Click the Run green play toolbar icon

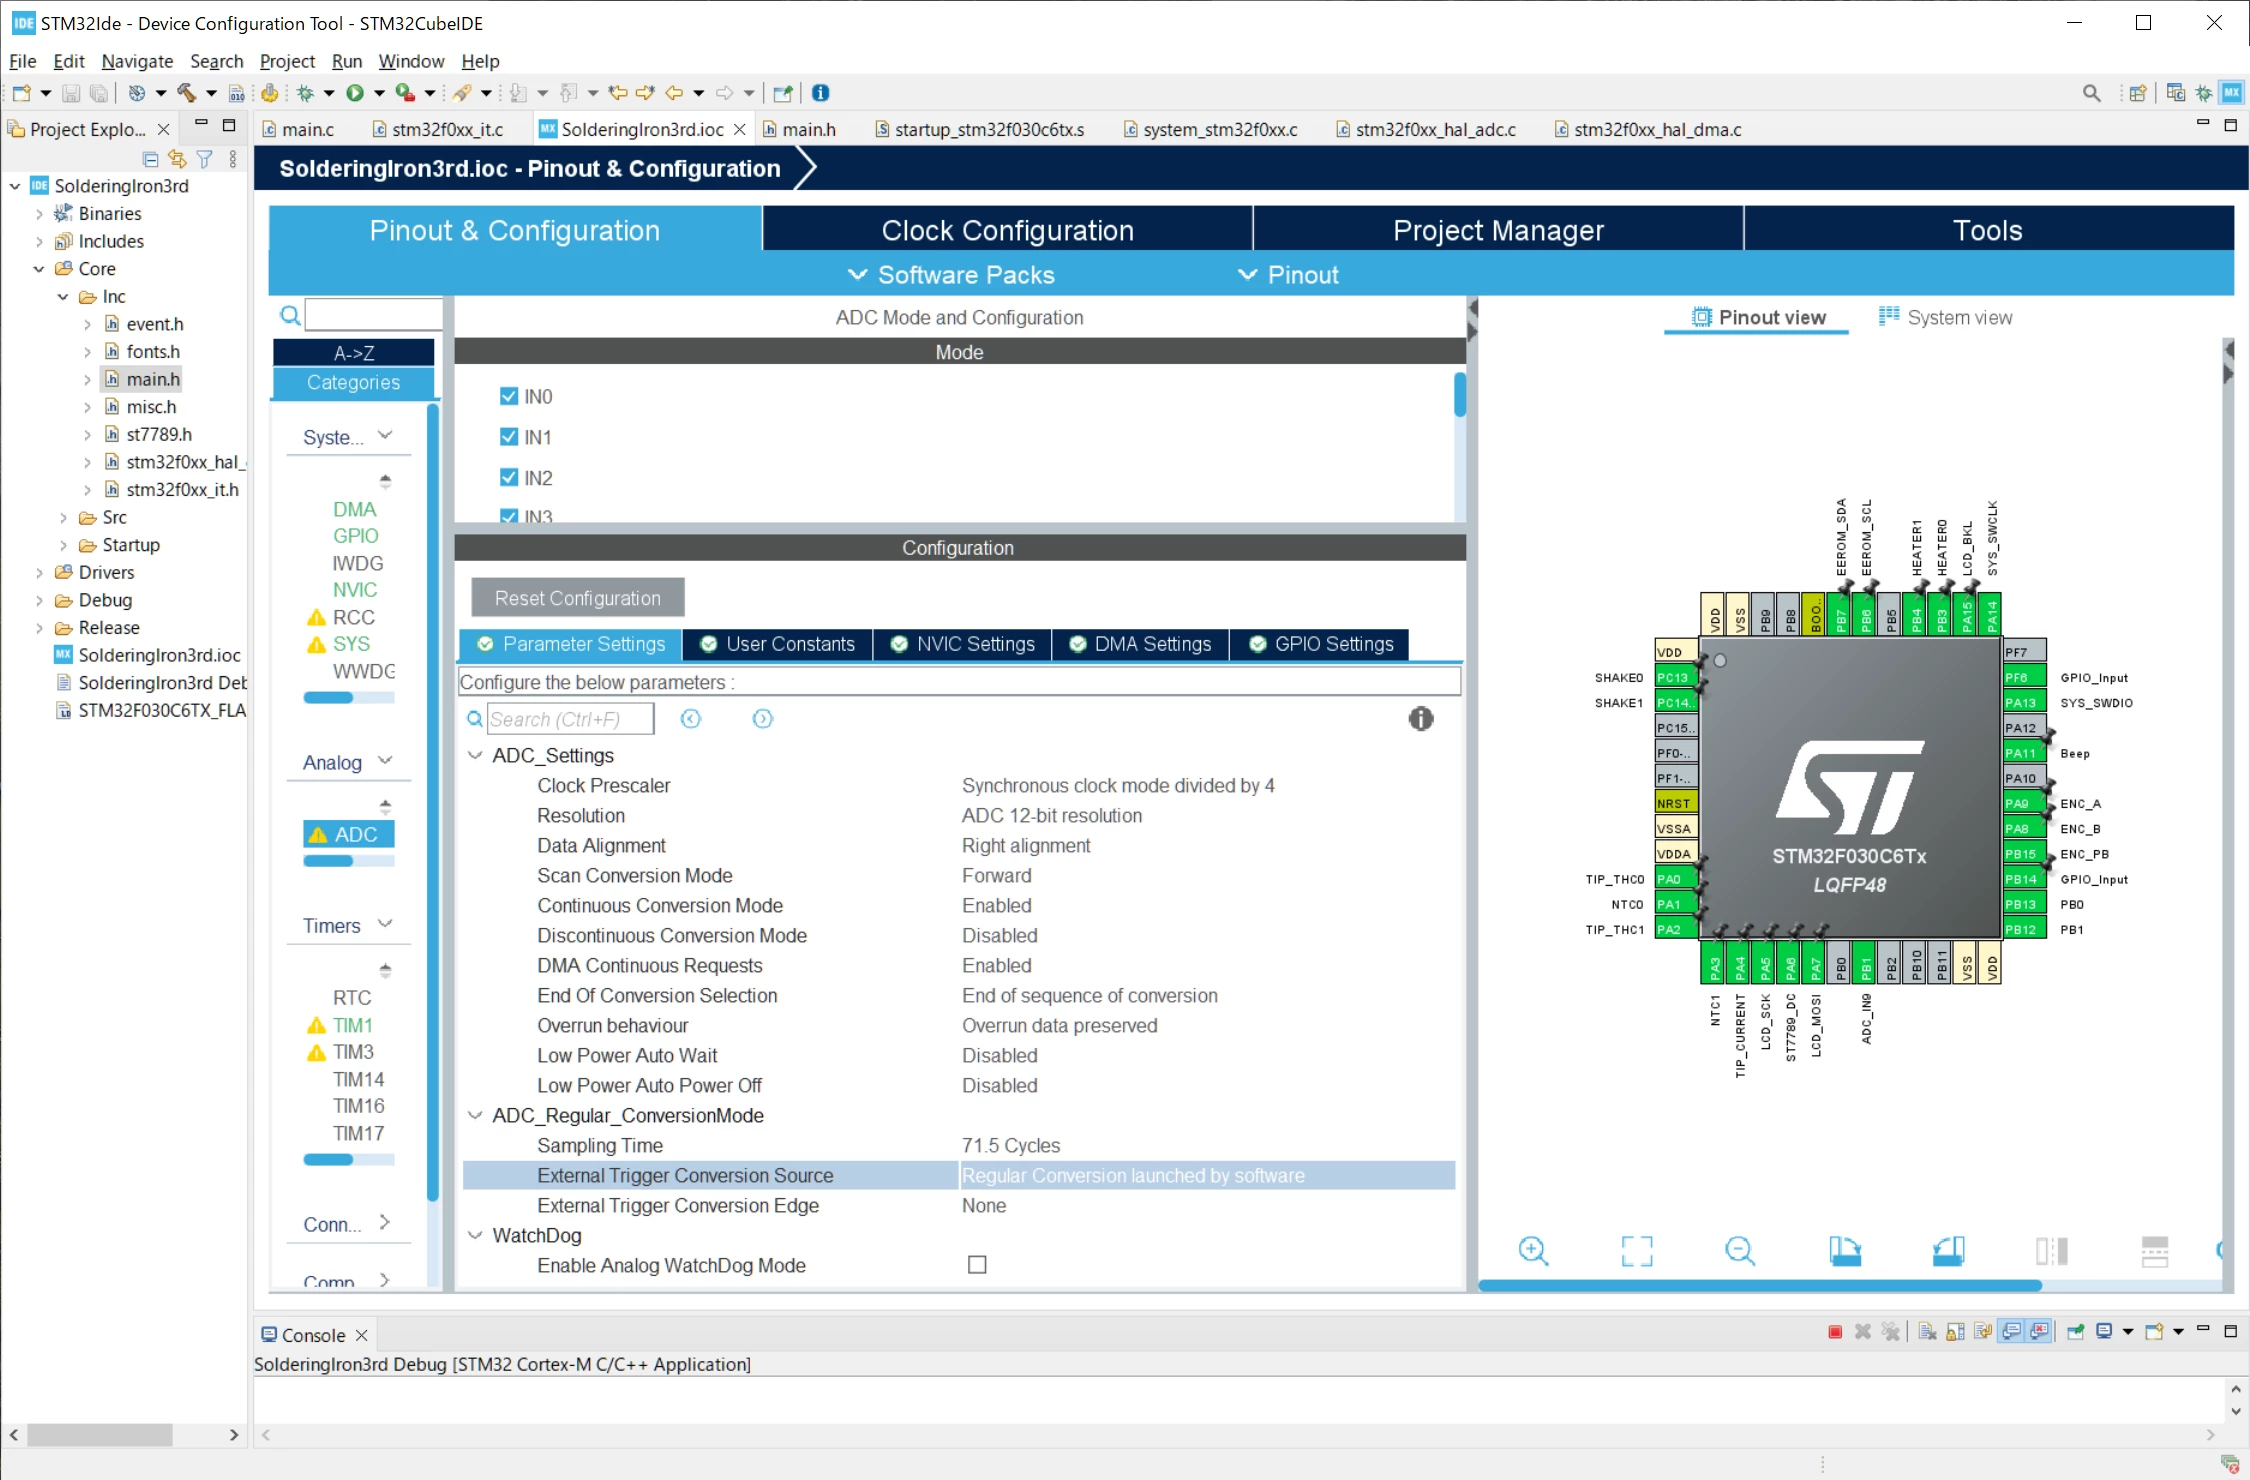pos(355,93)
